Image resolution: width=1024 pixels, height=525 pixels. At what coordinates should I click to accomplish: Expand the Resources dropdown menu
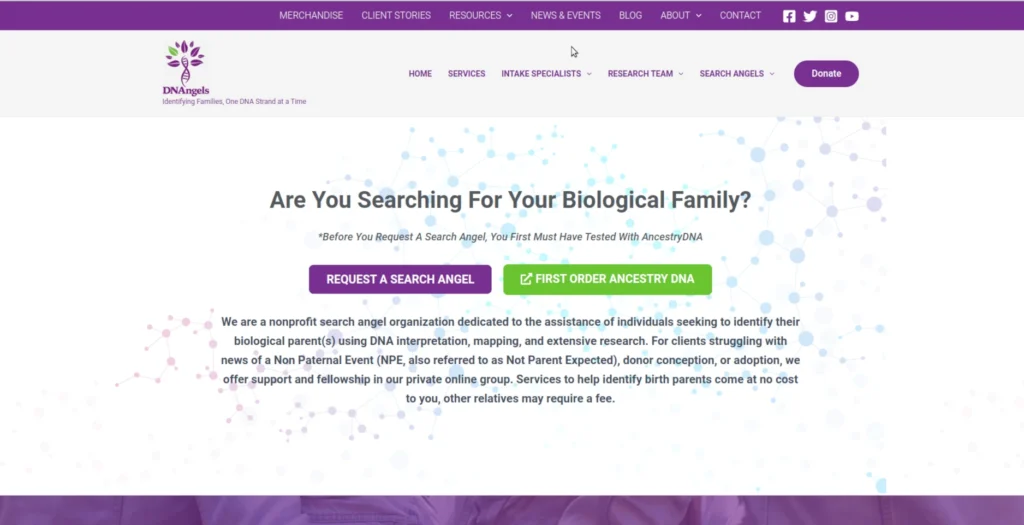480,16
